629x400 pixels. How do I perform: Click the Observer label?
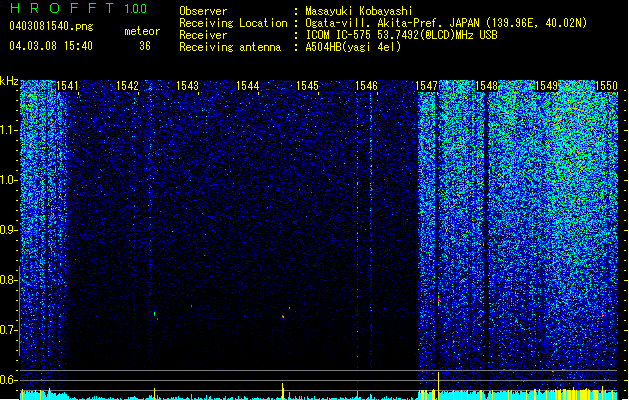coord(203,11)
